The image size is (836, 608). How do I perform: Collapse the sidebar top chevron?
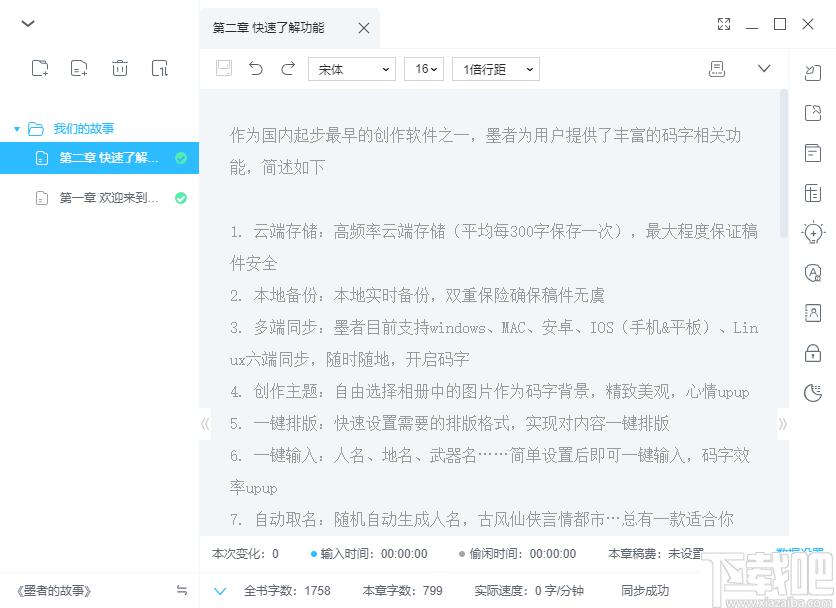[x=28, y=23]
